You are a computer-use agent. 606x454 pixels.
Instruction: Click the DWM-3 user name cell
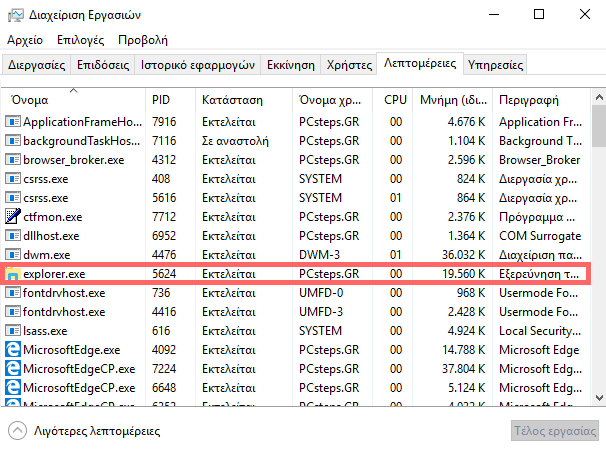[319, 255]
